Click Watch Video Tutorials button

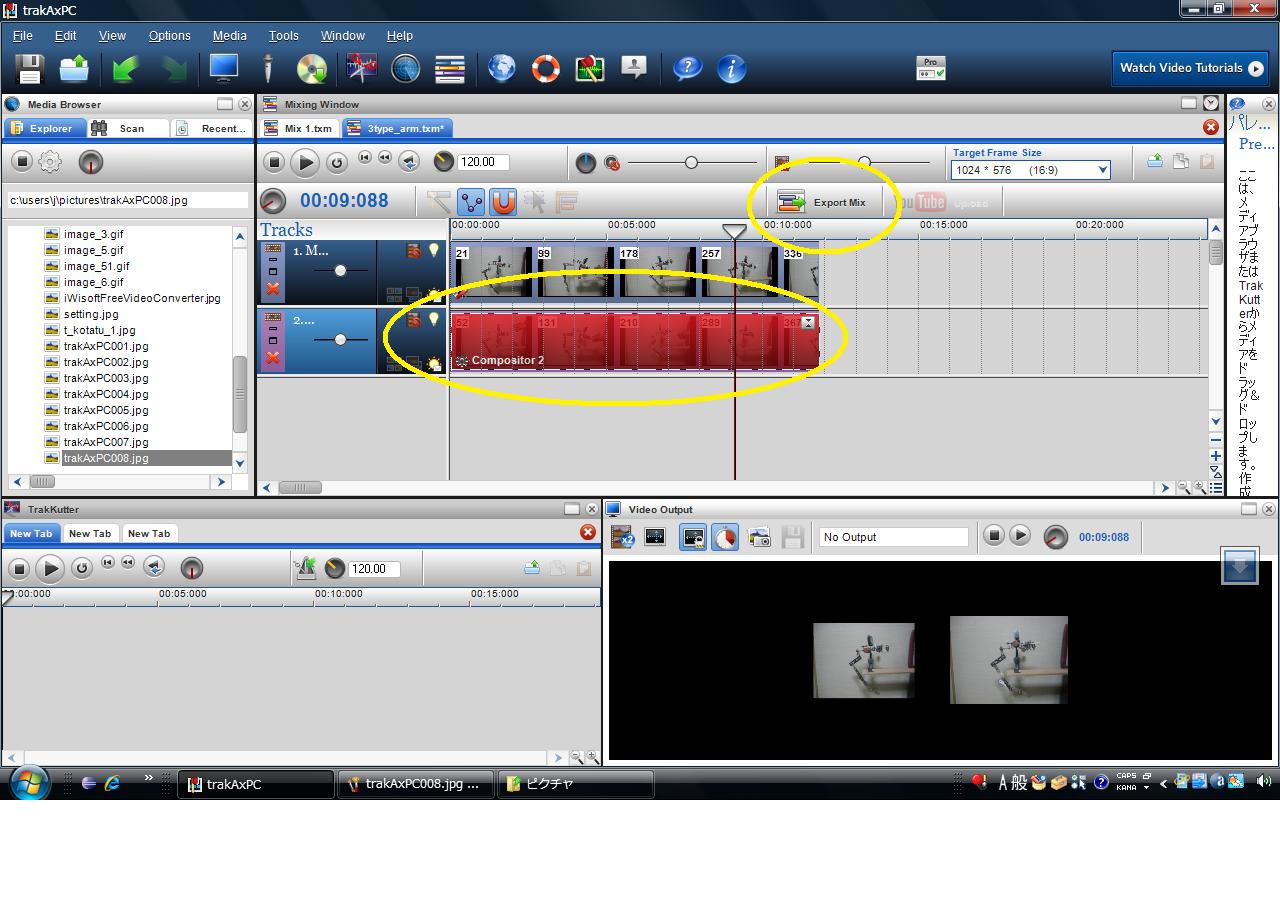tap(1190, 68)
